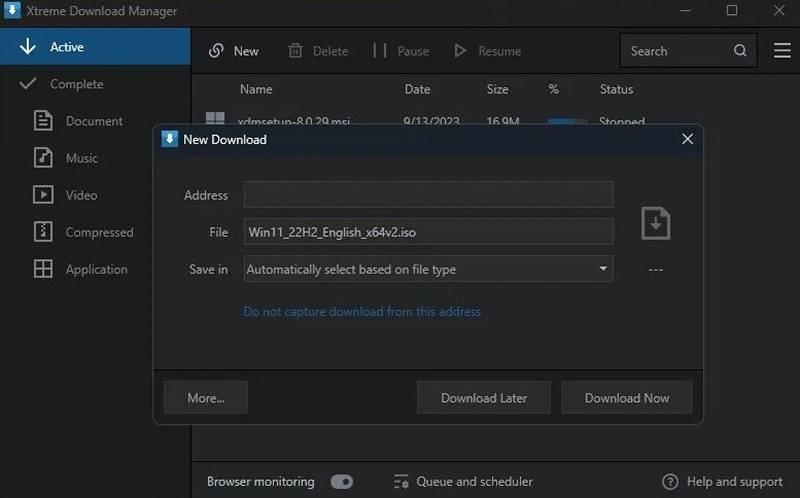This screenshot has width=800, height=498.
Task: Click the New toolbar label
Action: coord(246,51)
